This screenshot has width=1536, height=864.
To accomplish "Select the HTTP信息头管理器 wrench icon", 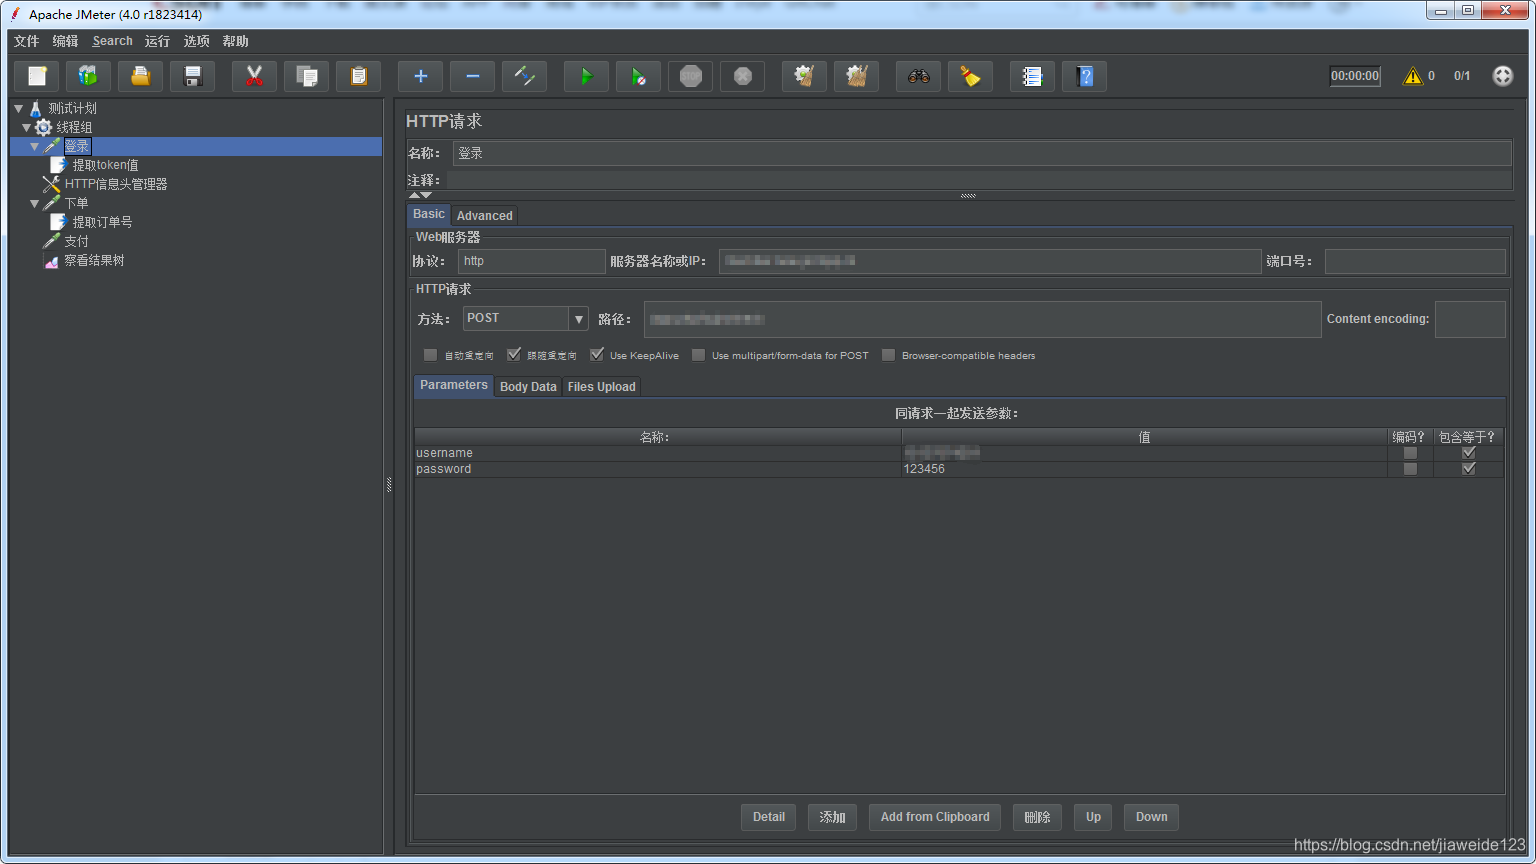I will (x=51, y=184).
